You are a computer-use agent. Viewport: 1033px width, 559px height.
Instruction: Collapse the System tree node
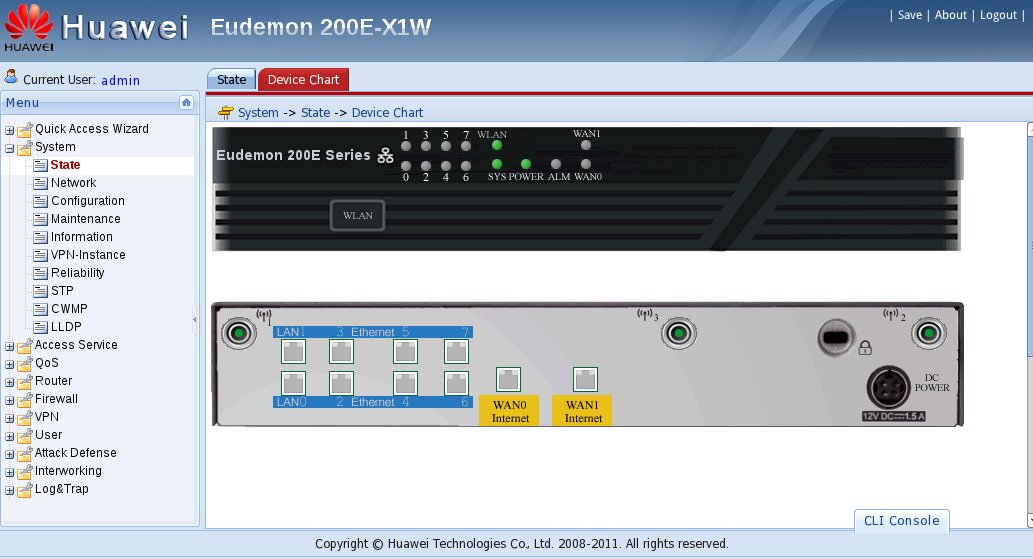[x=10, y=148]
